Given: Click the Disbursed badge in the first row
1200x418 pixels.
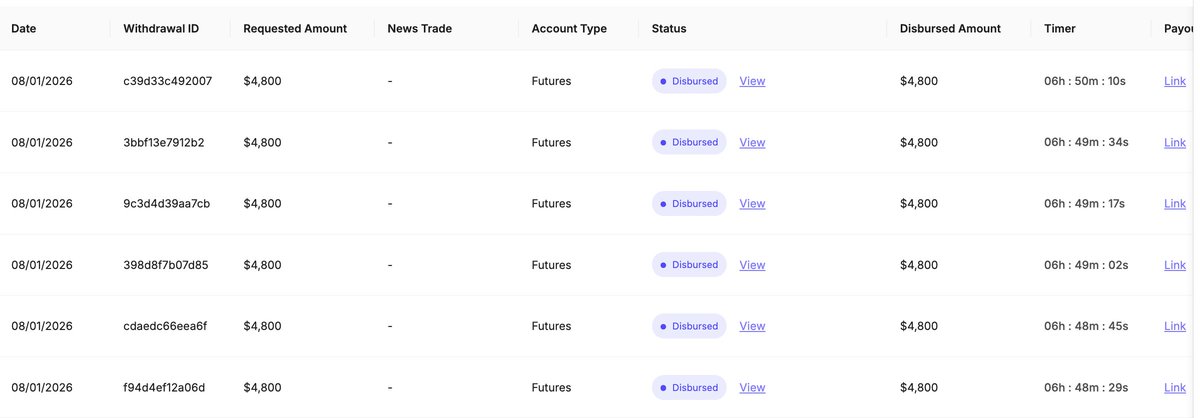Looking at the screenshot, I should (689, 81).
